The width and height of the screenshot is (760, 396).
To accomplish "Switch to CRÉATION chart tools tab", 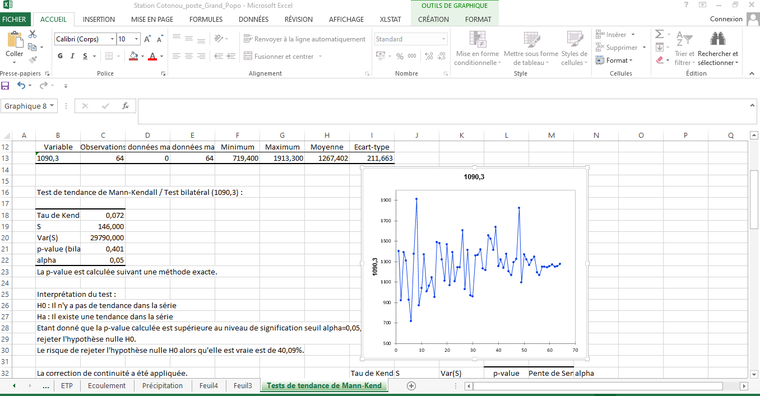I will coord(433,19).
